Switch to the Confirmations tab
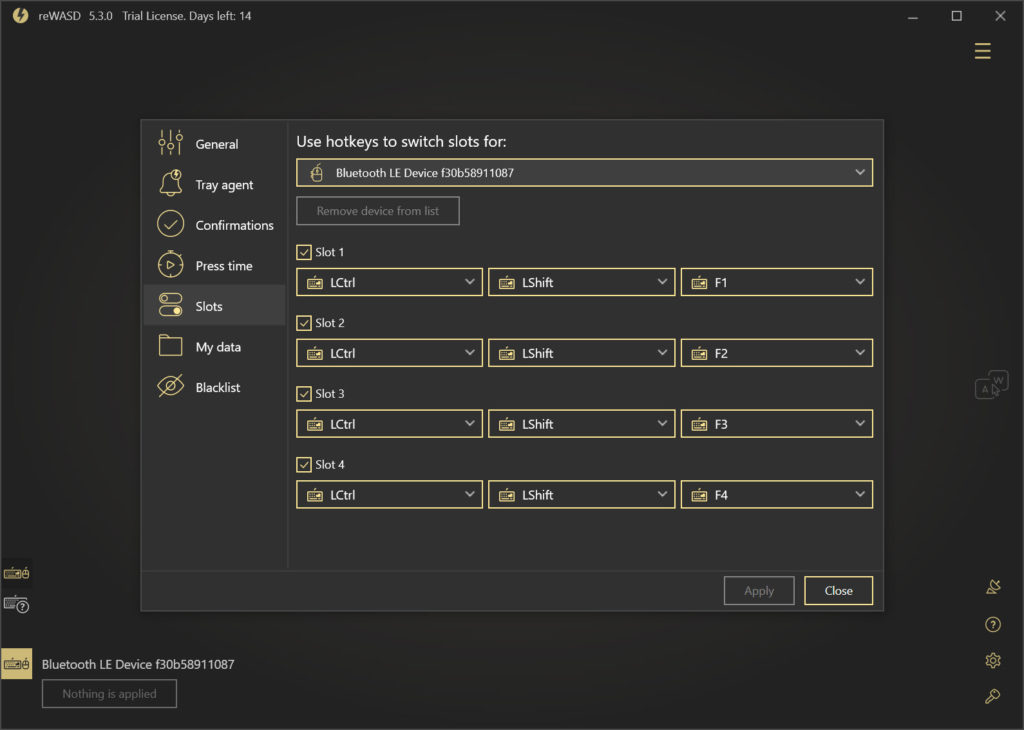 tap(215, 225)
